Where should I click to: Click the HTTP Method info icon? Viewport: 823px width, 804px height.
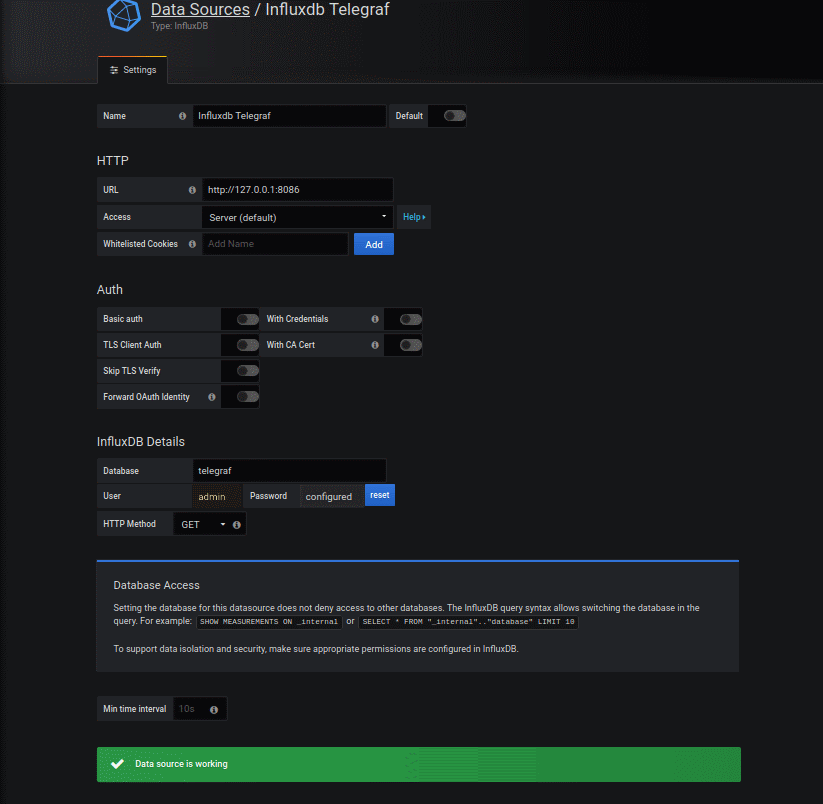[x=237, y=525]
